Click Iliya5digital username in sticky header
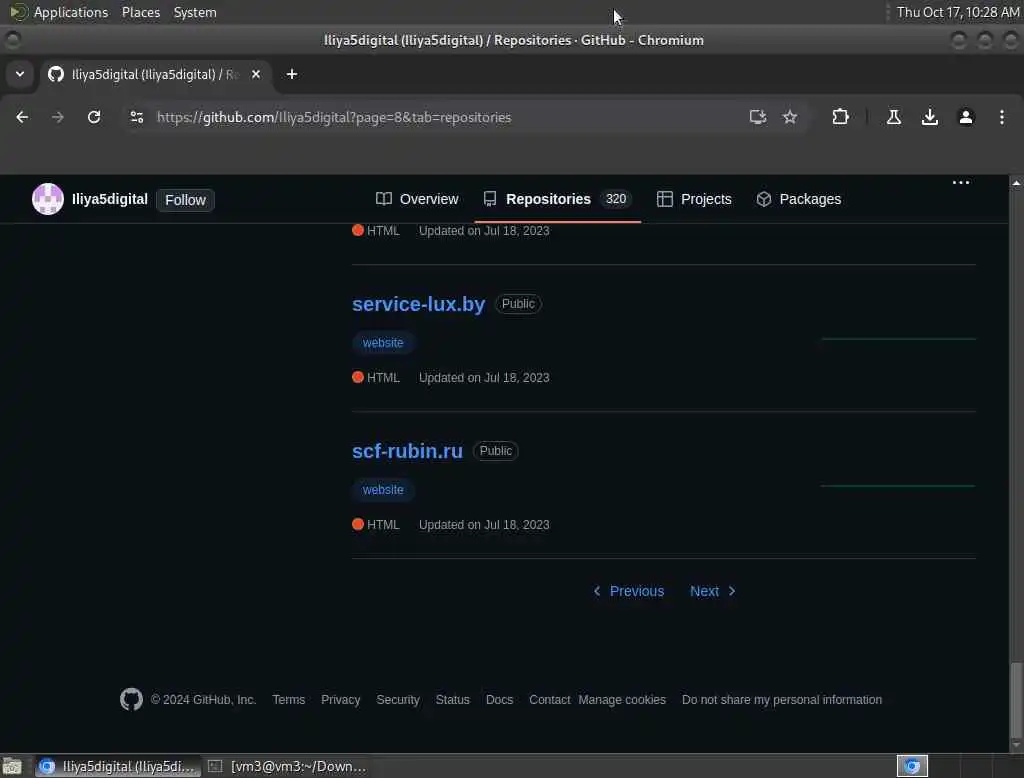This screenshot has width=1024, height=778. (110, 199)
